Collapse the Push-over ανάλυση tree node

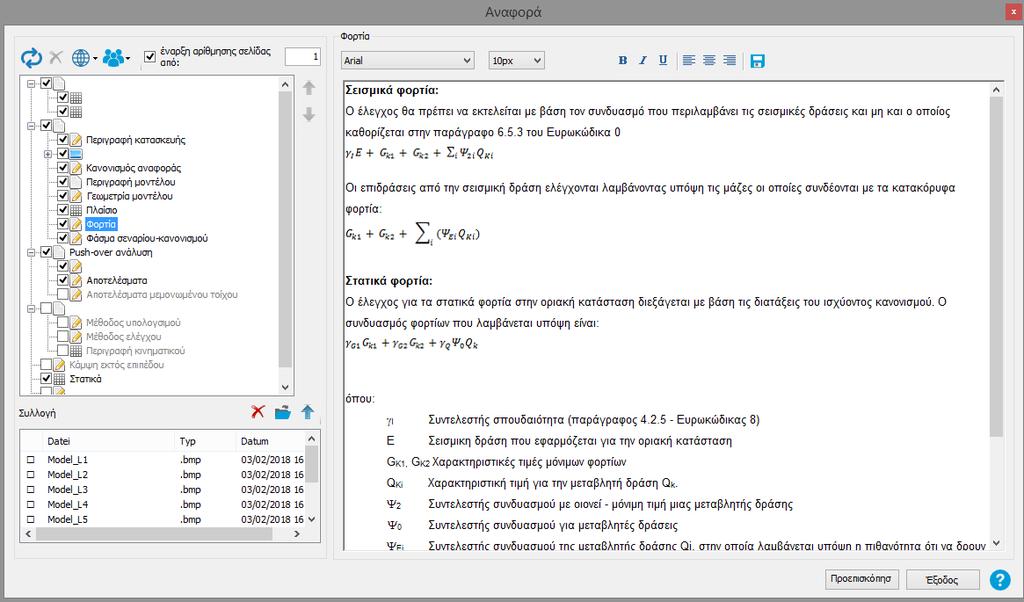[x=31, y=252]
